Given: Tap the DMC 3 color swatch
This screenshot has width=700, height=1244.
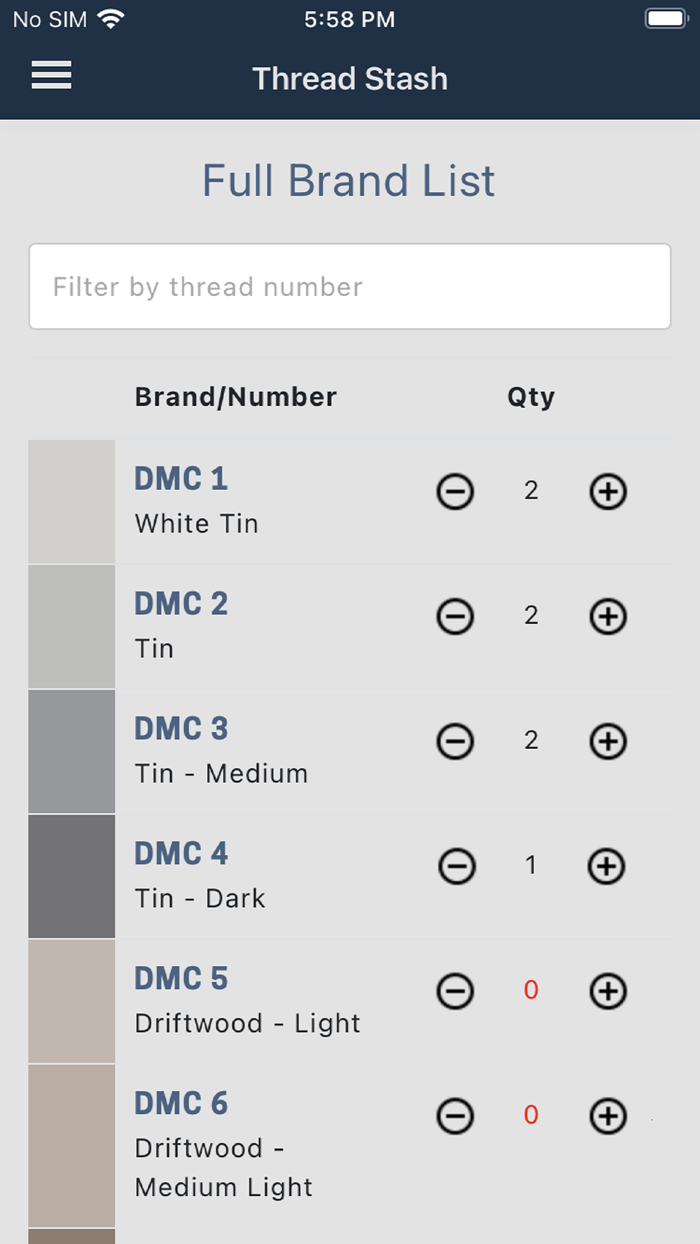Looking at the screenshot, I should click(x=72, y=751).
